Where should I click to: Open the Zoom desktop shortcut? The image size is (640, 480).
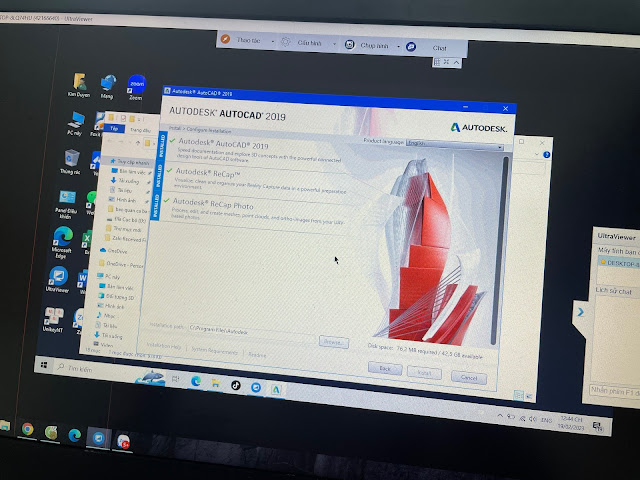[136, 87]
